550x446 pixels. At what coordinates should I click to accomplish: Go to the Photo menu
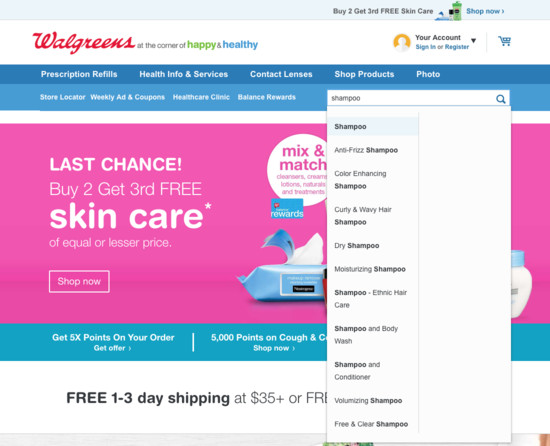428,74
